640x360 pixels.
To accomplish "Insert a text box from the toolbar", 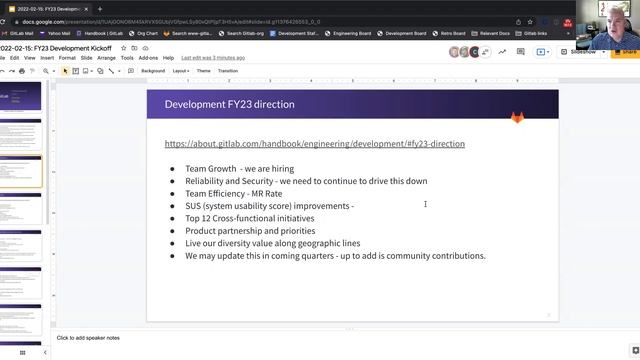I will pos(76,71).
